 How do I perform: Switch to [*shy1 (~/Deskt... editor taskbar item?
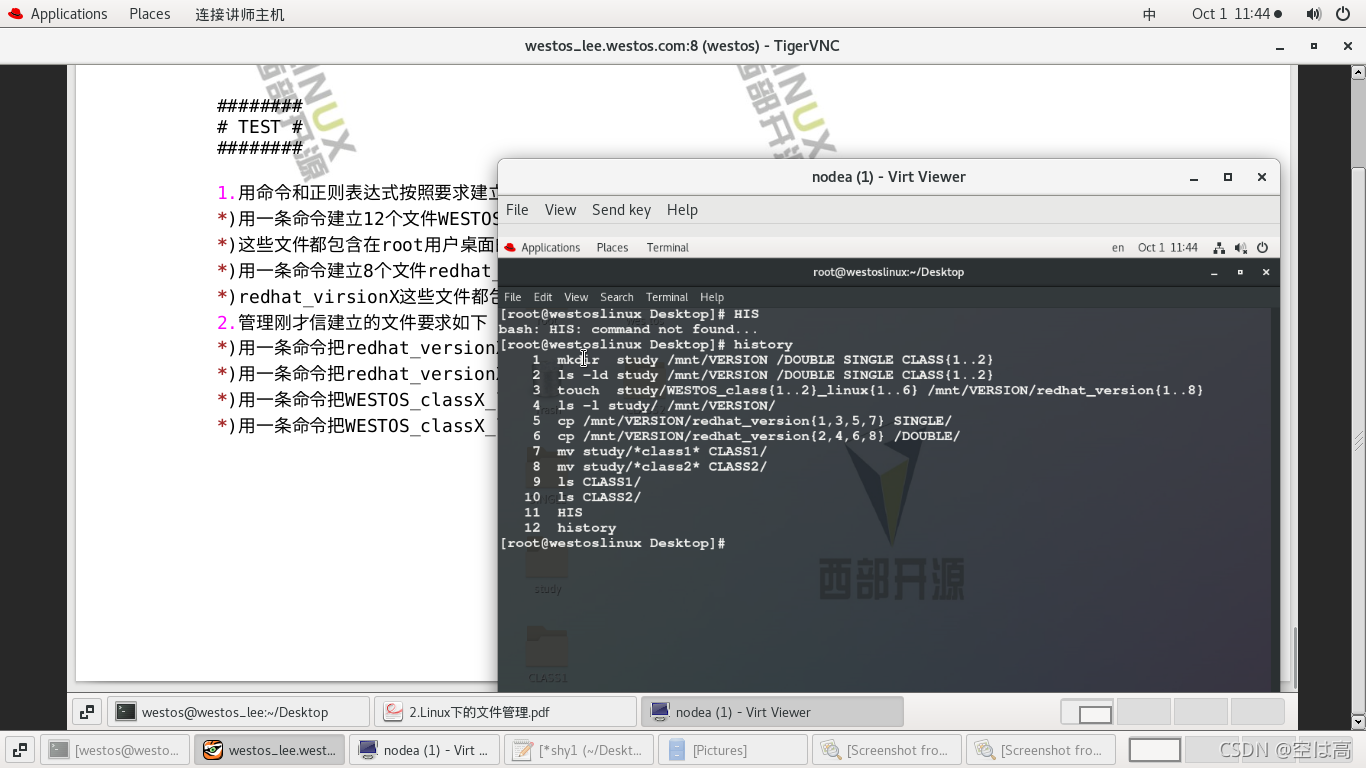click(579, 750)
